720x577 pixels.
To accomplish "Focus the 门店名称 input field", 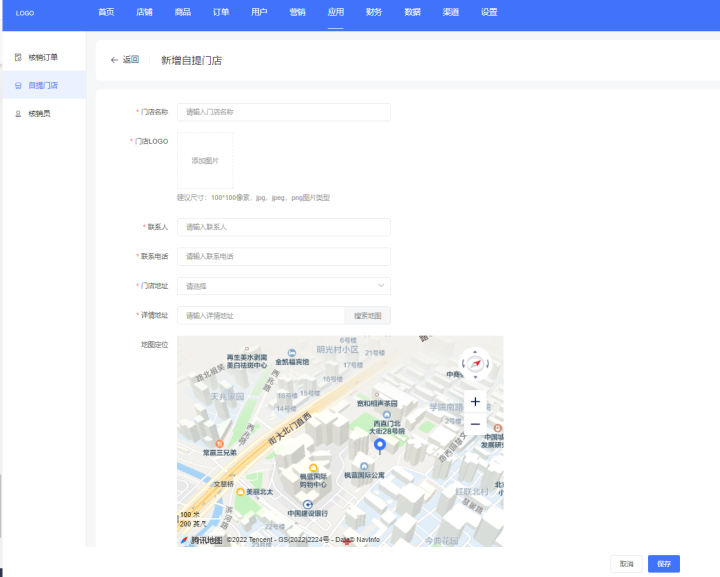I will (x=284, y=112).
